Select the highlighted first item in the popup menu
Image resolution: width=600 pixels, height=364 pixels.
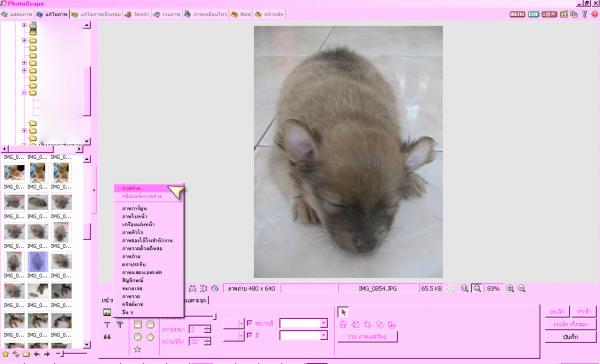tap(142, 188)
